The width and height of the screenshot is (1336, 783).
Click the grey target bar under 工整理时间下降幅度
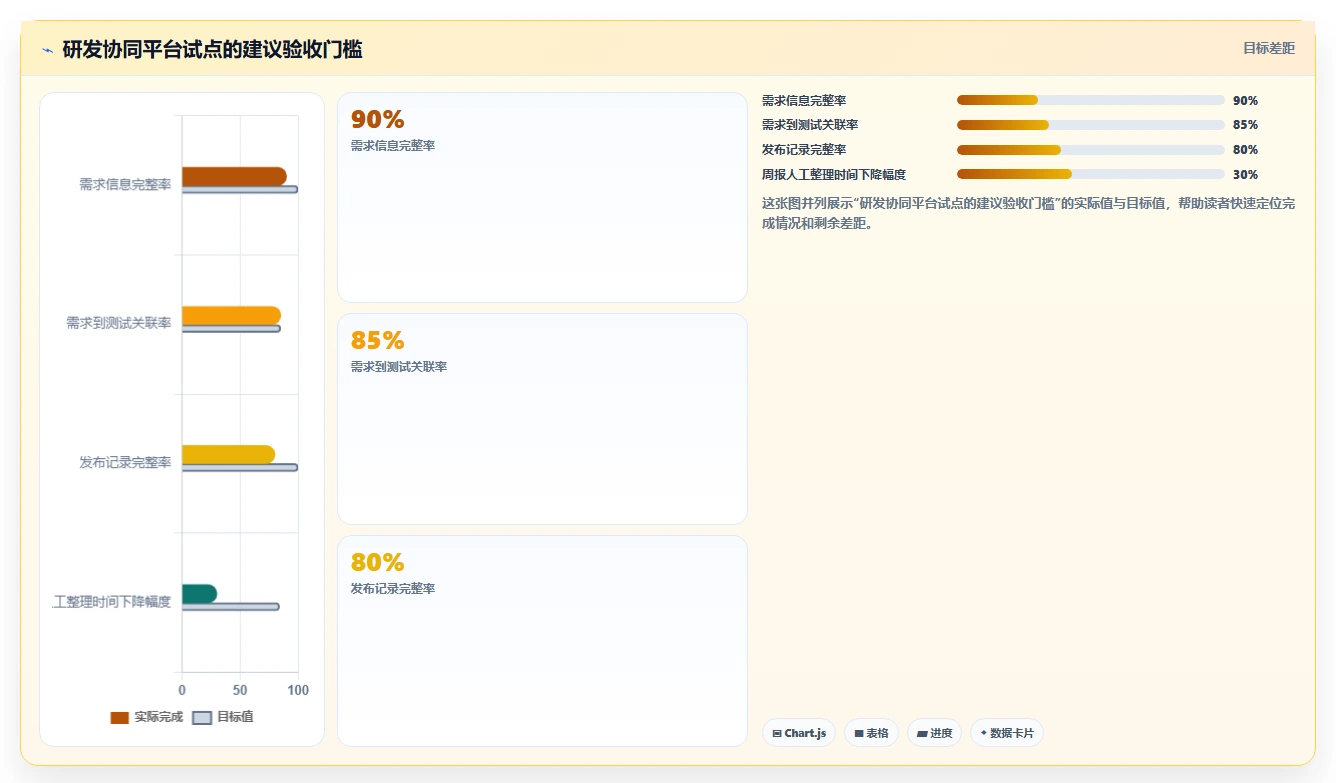(x=231, y=606)
